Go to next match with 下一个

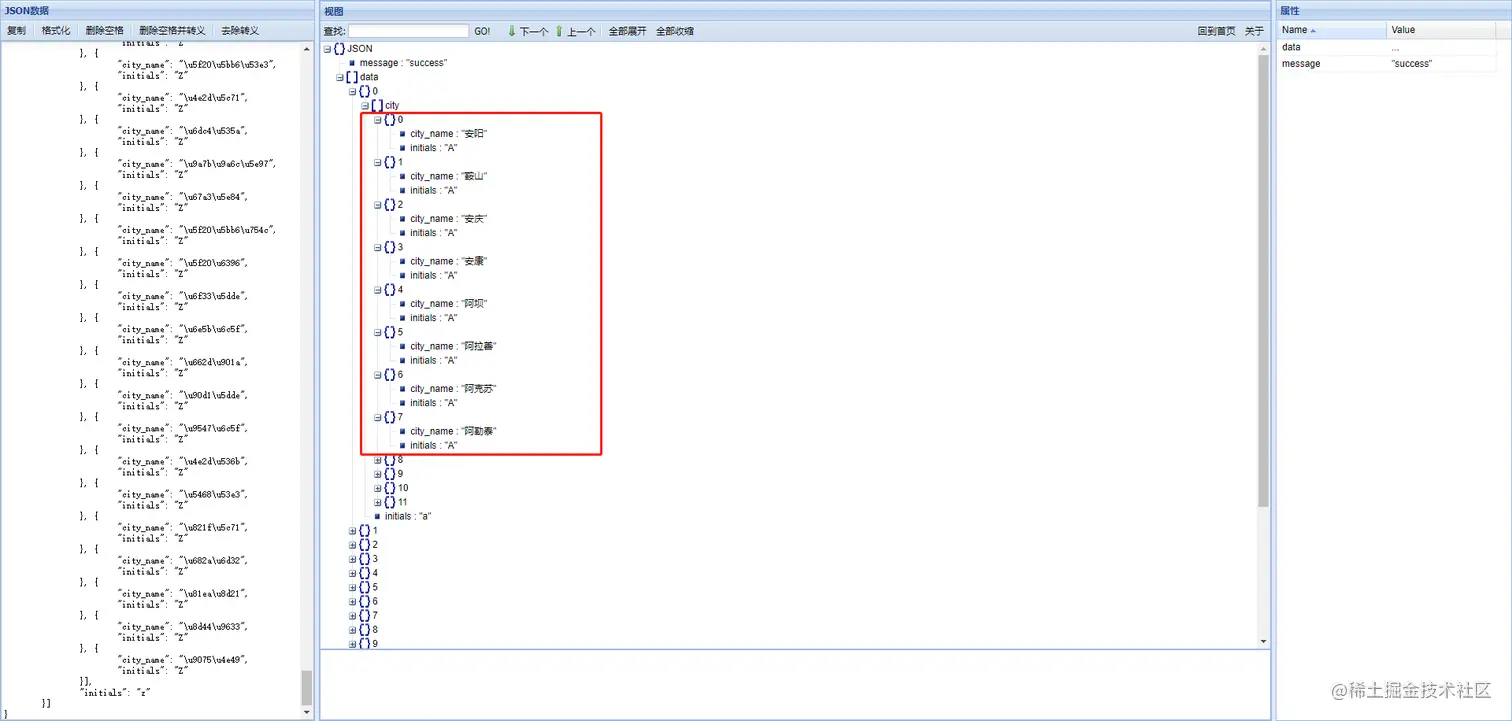click(x=527, y=32)
